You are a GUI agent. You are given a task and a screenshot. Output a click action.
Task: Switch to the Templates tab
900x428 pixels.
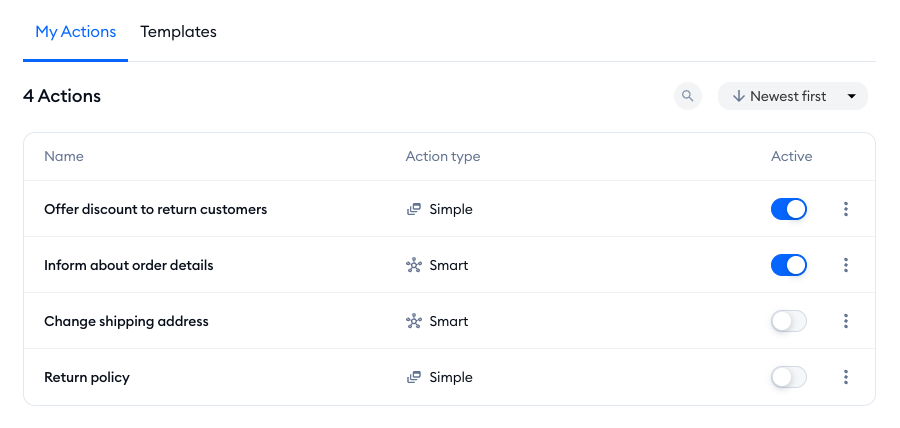coord(179,32)
